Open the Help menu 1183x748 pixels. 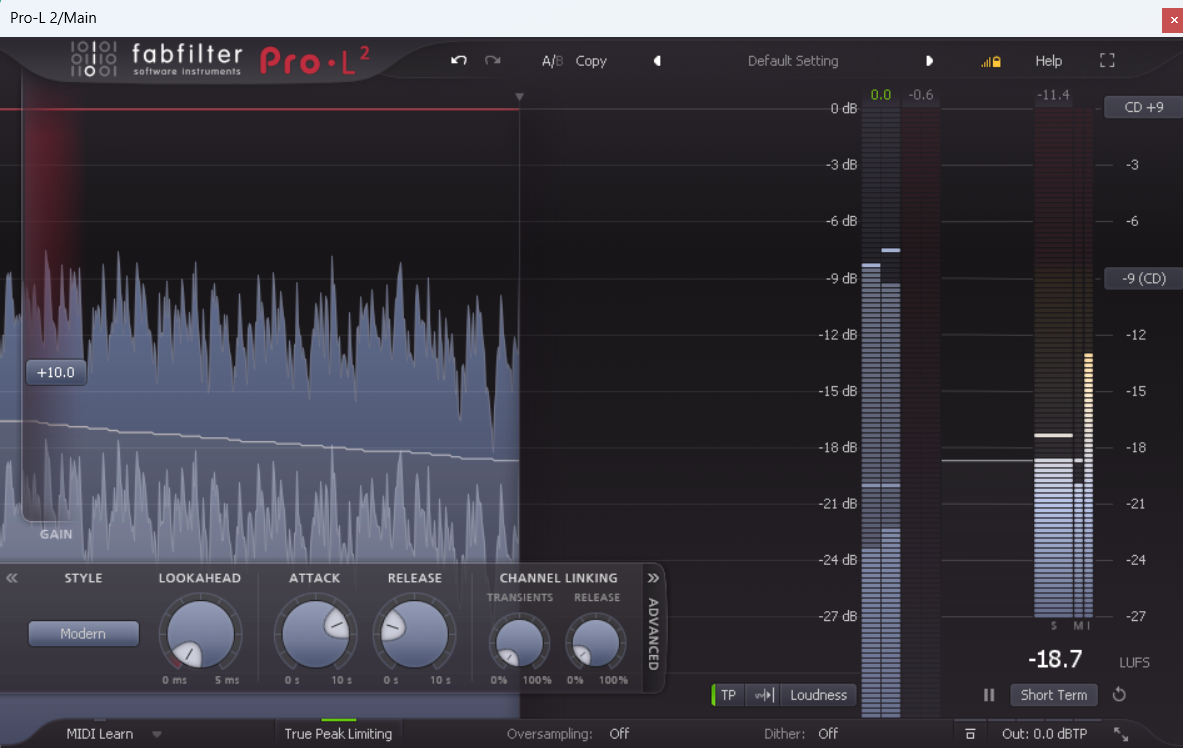coord(1049,61)
